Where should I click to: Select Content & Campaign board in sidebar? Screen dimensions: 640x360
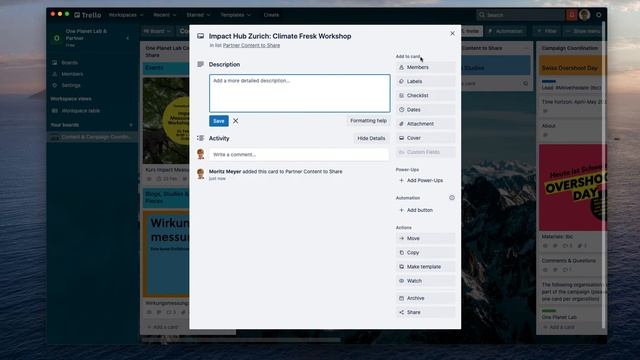tap(93, 137)
